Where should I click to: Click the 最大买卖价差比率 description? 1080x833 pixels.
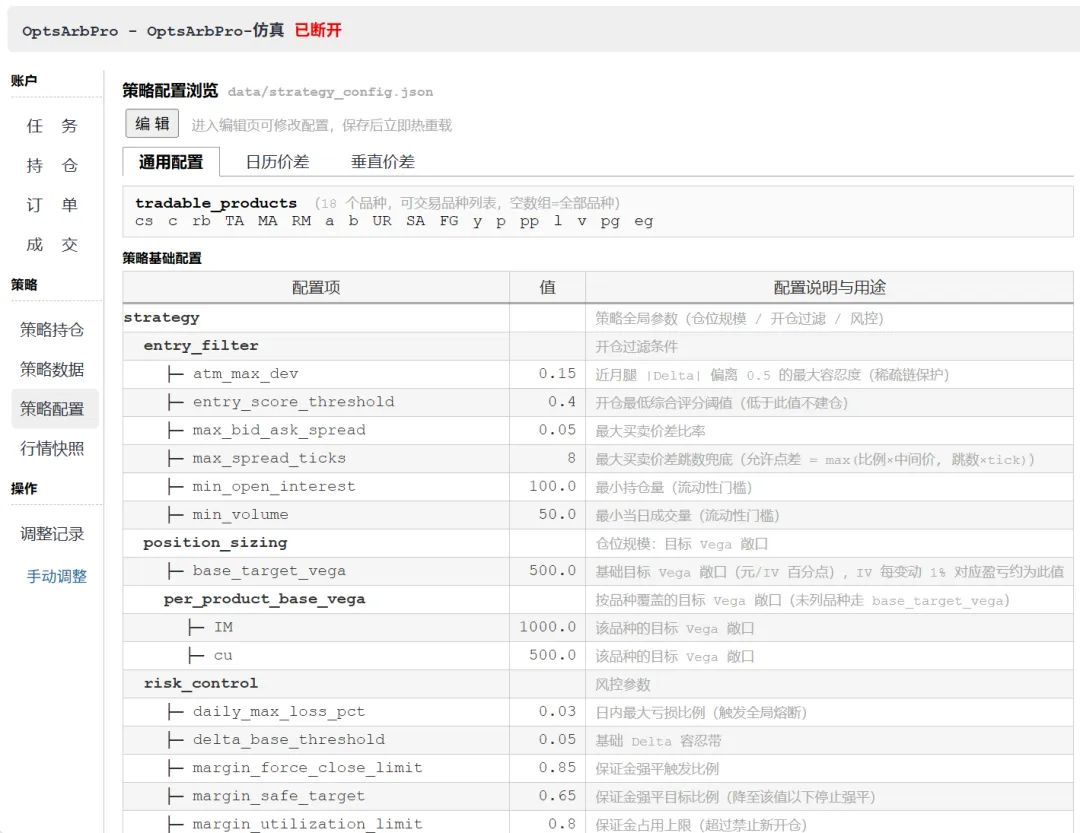click(x=650, y=431)
